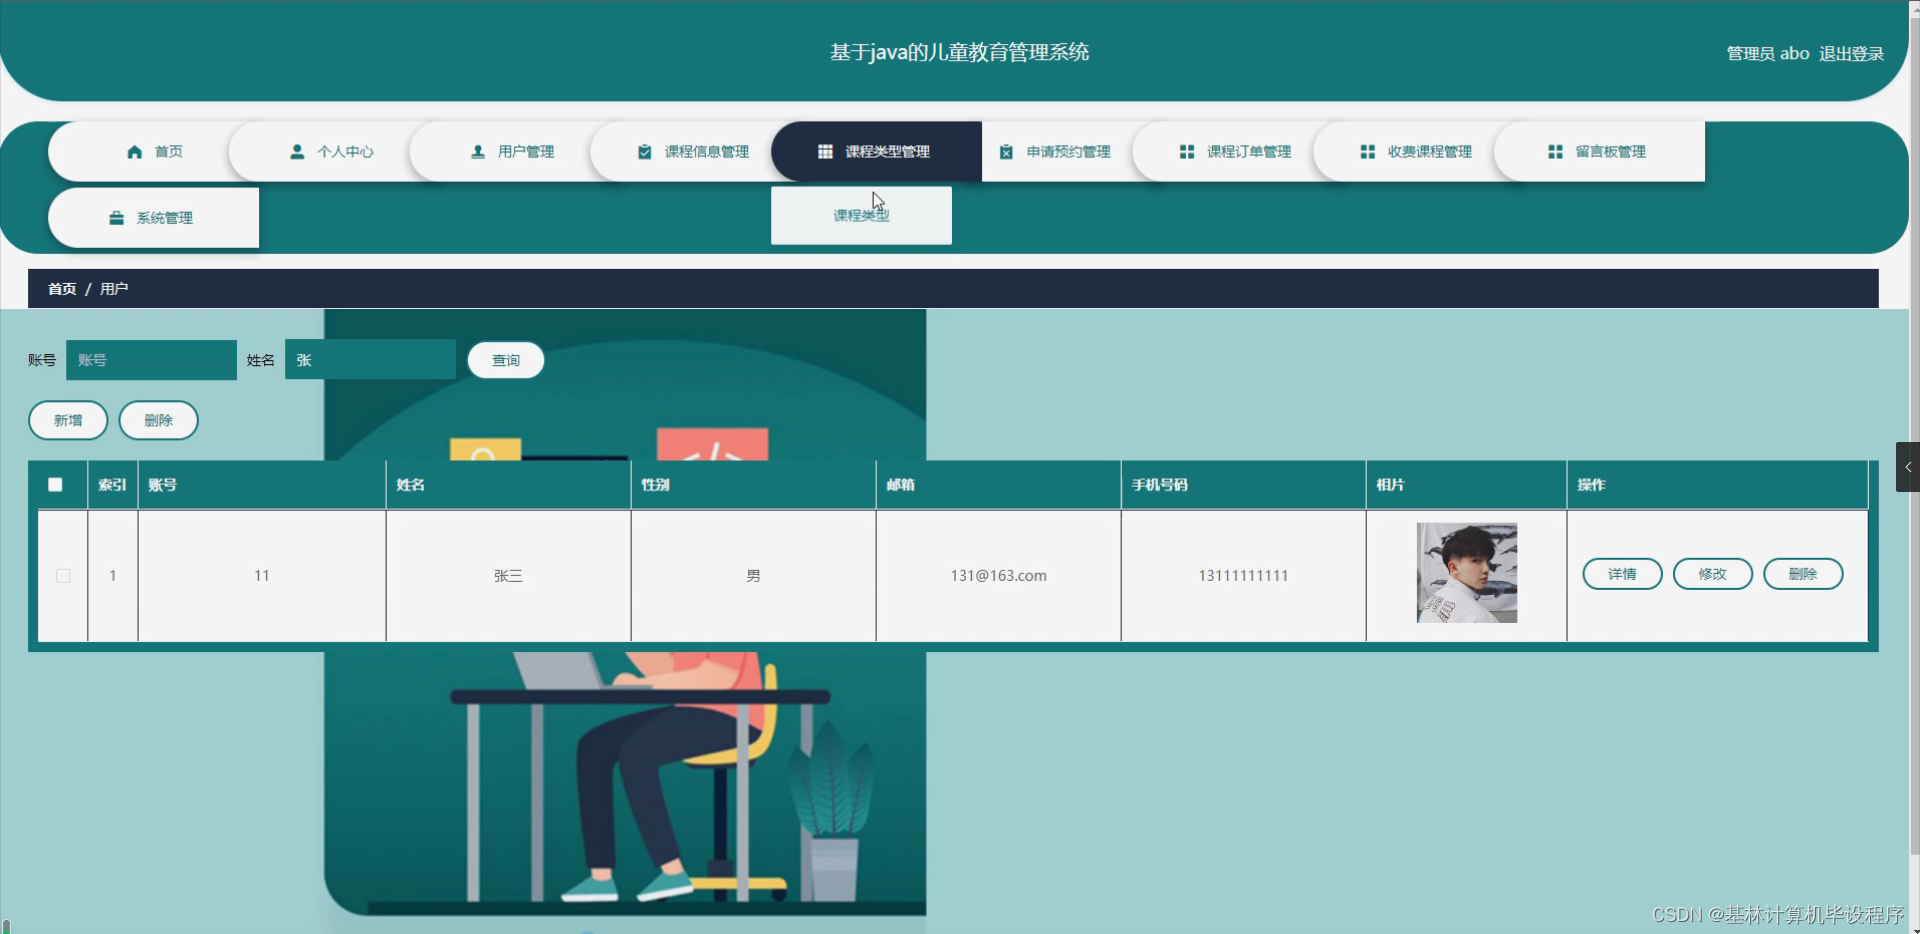Select the person icon on 个人中心 tab
This screenshot has width=1920, height=934.
tap(297, 151)
